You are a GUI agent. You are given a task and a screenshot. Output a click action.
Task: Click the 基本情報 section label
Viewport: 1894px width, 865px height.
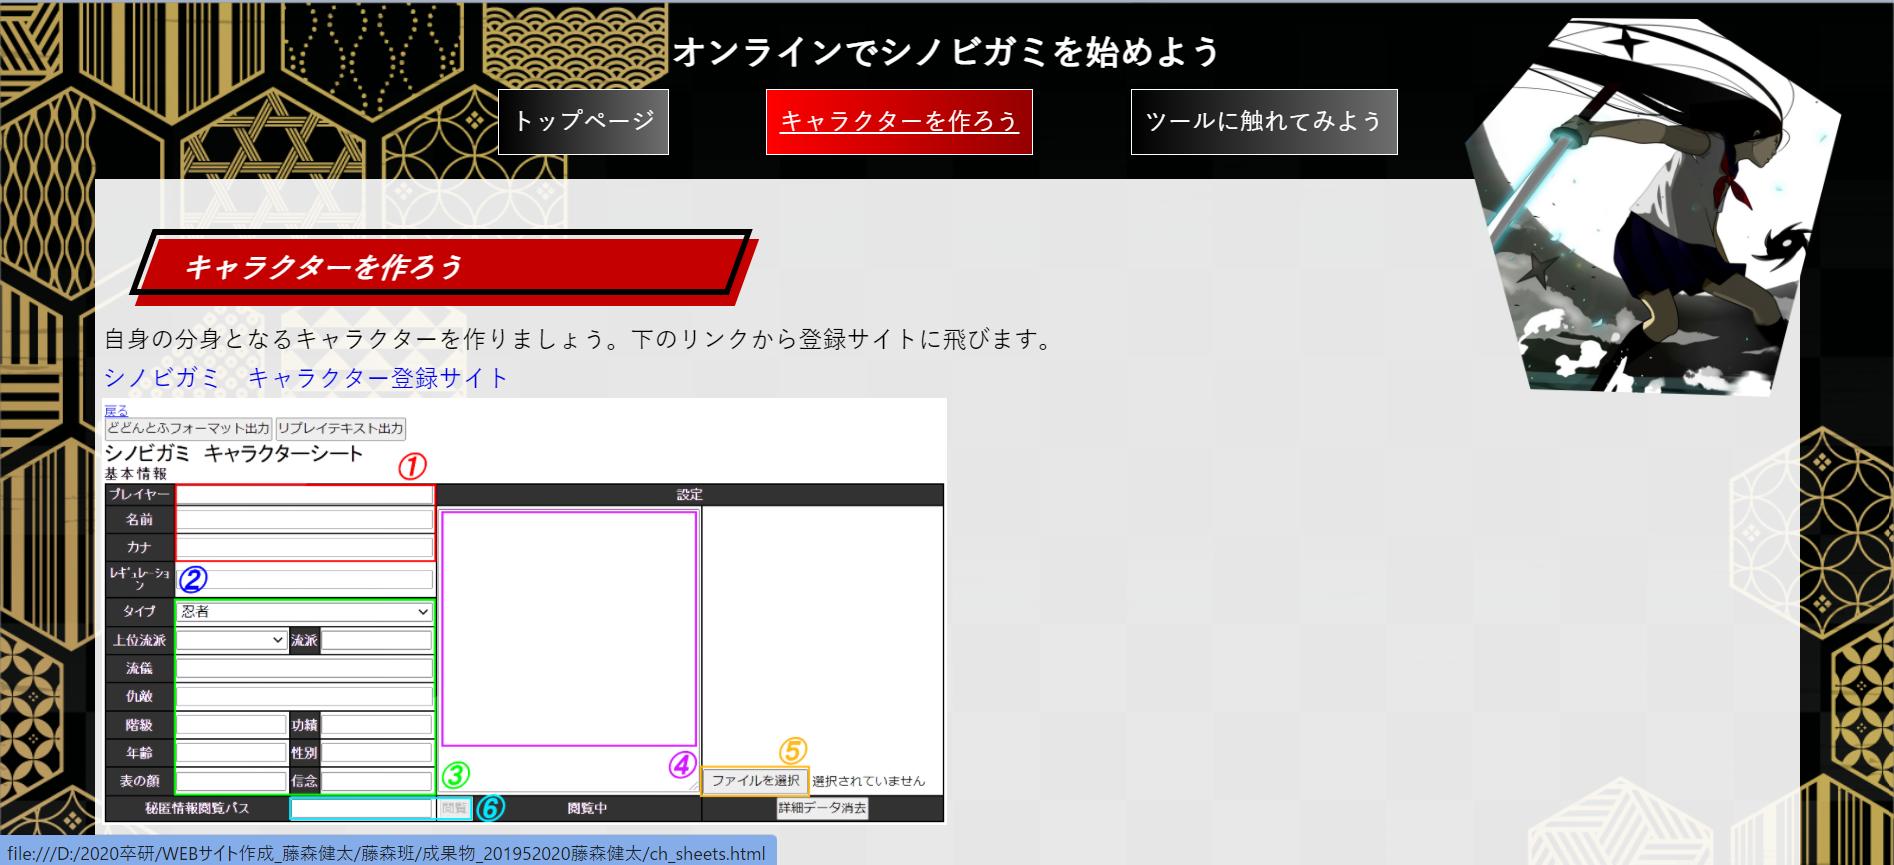coord(136,474)
